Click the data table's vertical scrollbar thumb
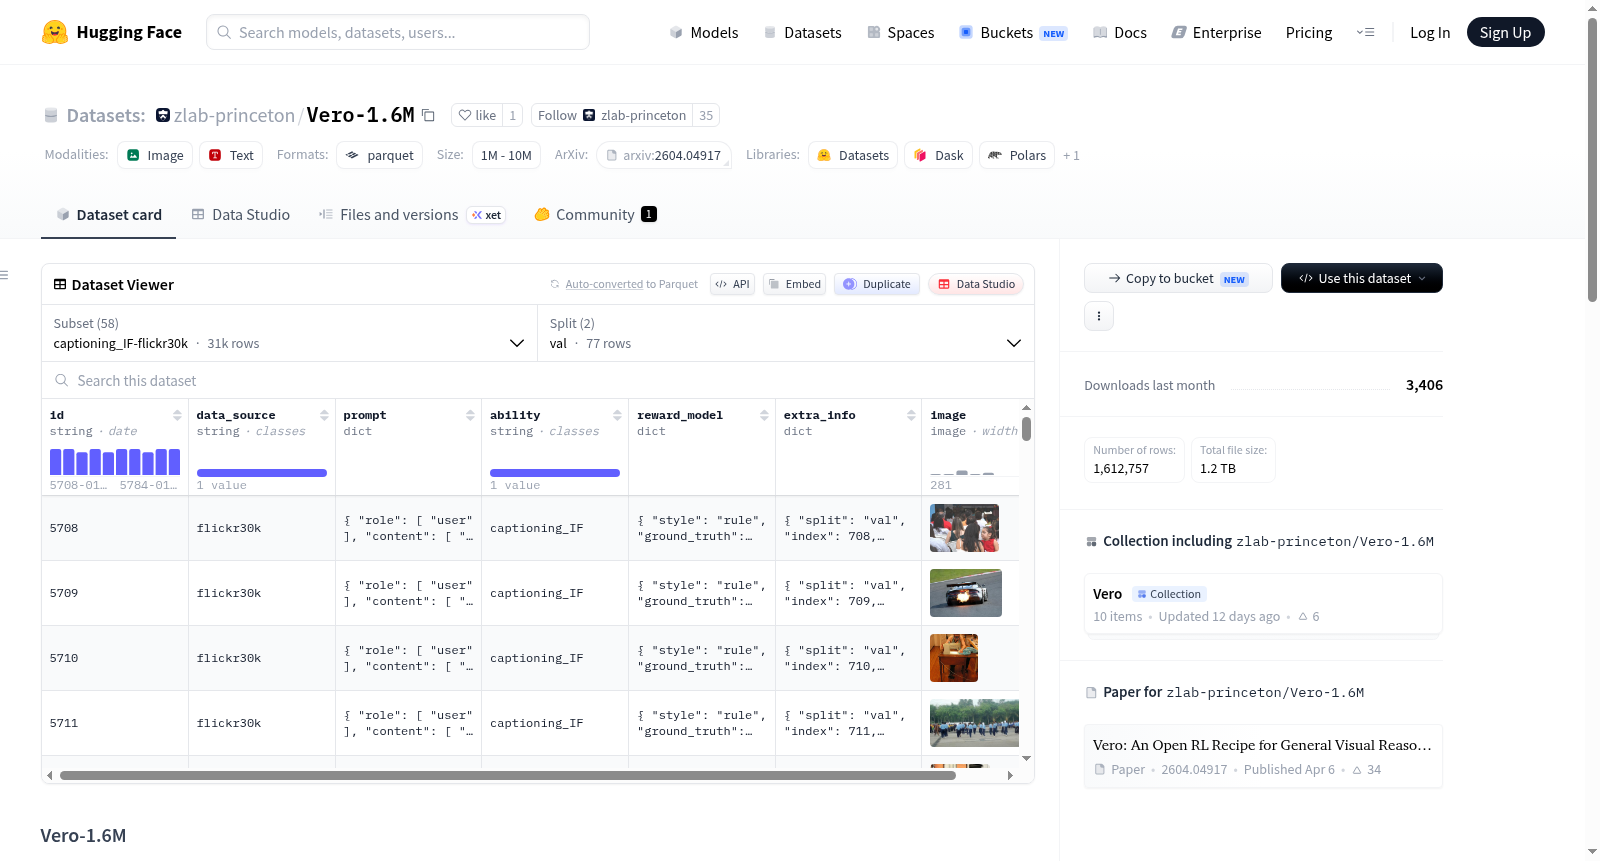Screen dimensions: 1600x861 coord(1026,428)
